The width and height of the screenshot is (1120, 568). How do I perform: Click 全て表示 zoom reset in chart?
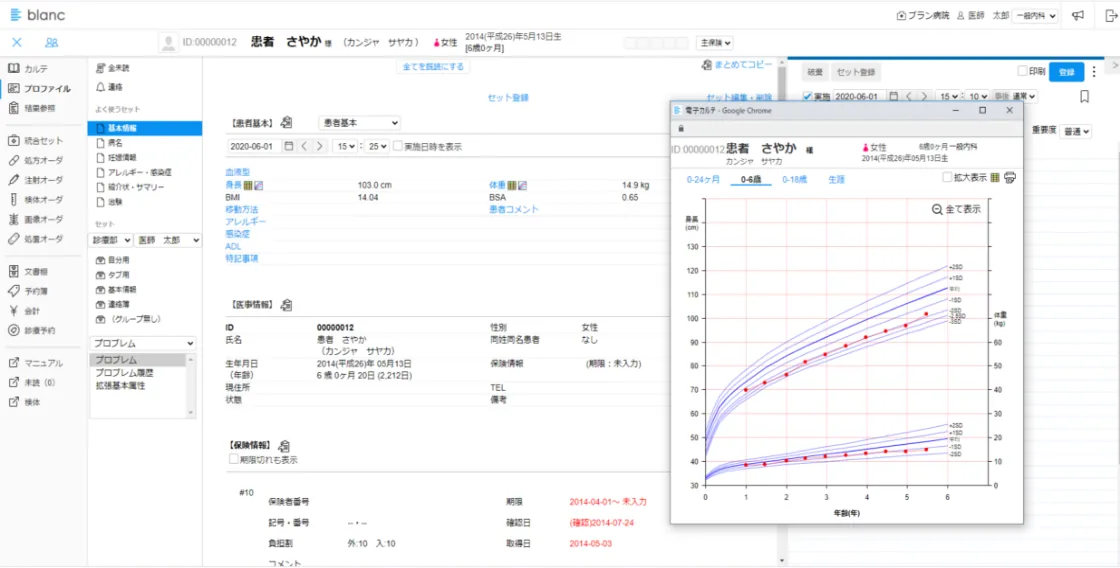[956, 209]
